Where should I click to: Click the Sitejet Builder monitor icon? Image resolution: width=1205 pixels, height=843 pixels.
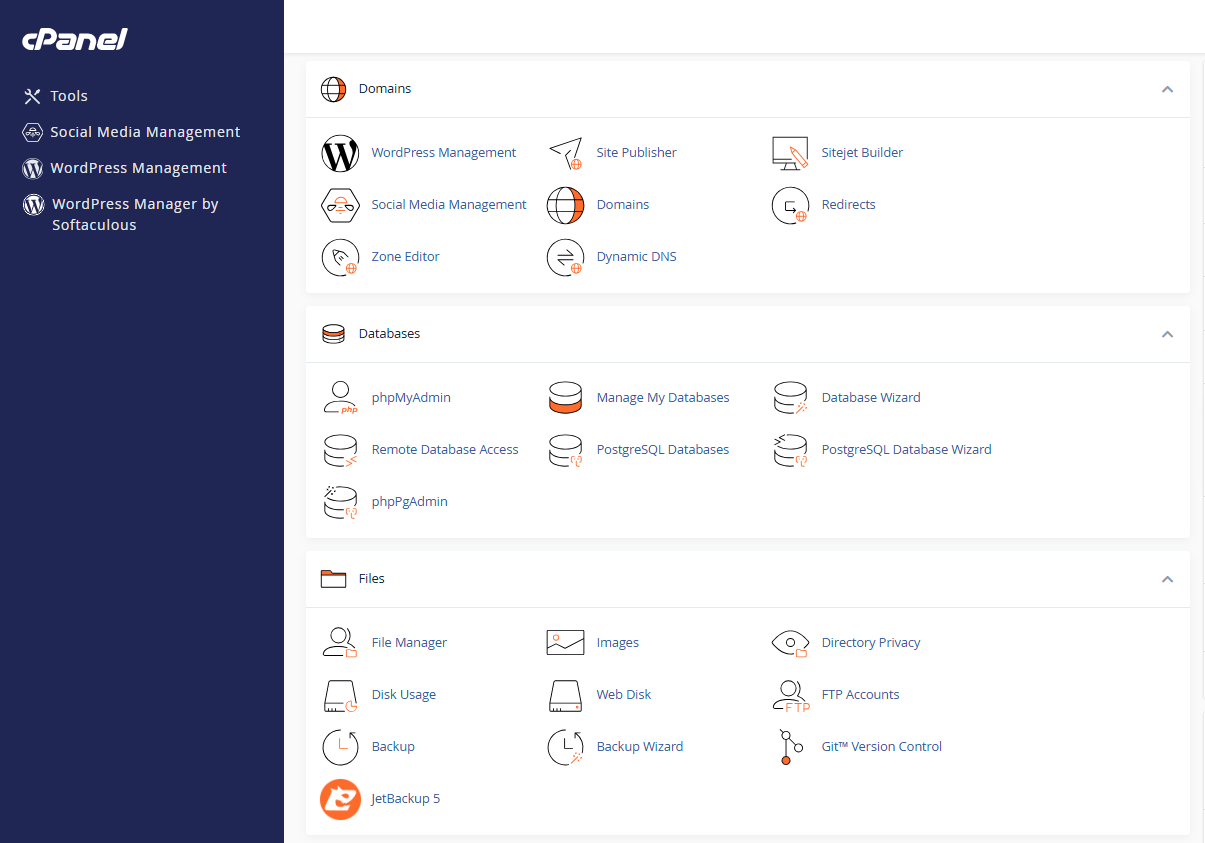coord(790,153)
